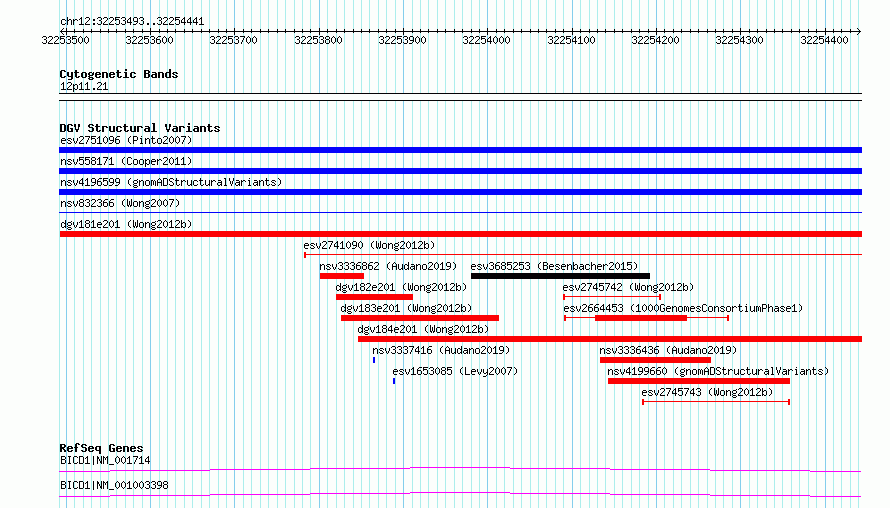Select the BICD1|NM_001003398 gene label
The width and height of the screenshot is (890, 508).
[x=114, y=485]
